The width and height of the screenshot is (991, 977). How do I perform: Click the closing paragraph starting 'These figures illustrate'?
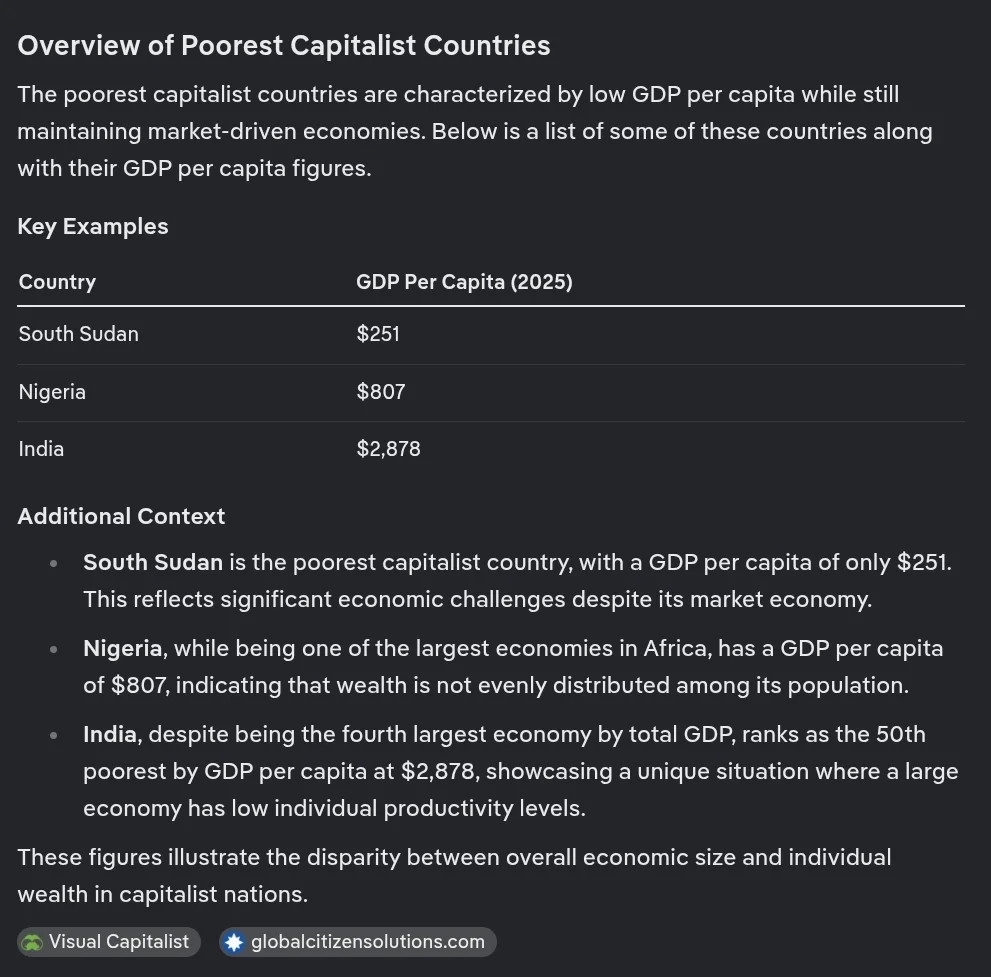click(x=453, y=875)
